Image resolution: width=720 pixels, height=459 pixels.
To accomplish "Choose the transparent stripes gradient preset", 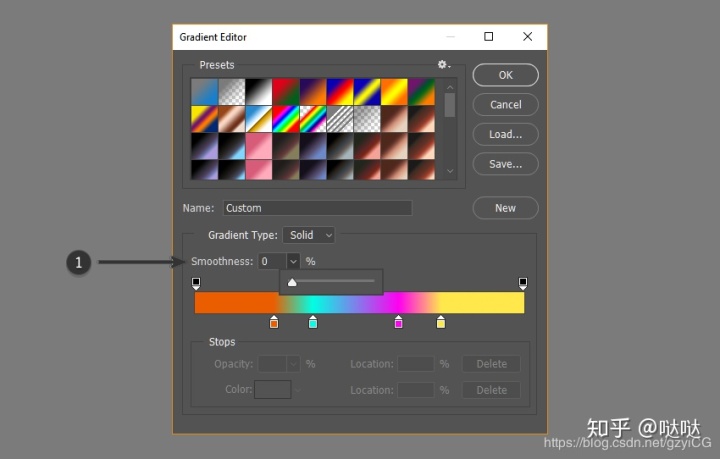I will (340, 119).
